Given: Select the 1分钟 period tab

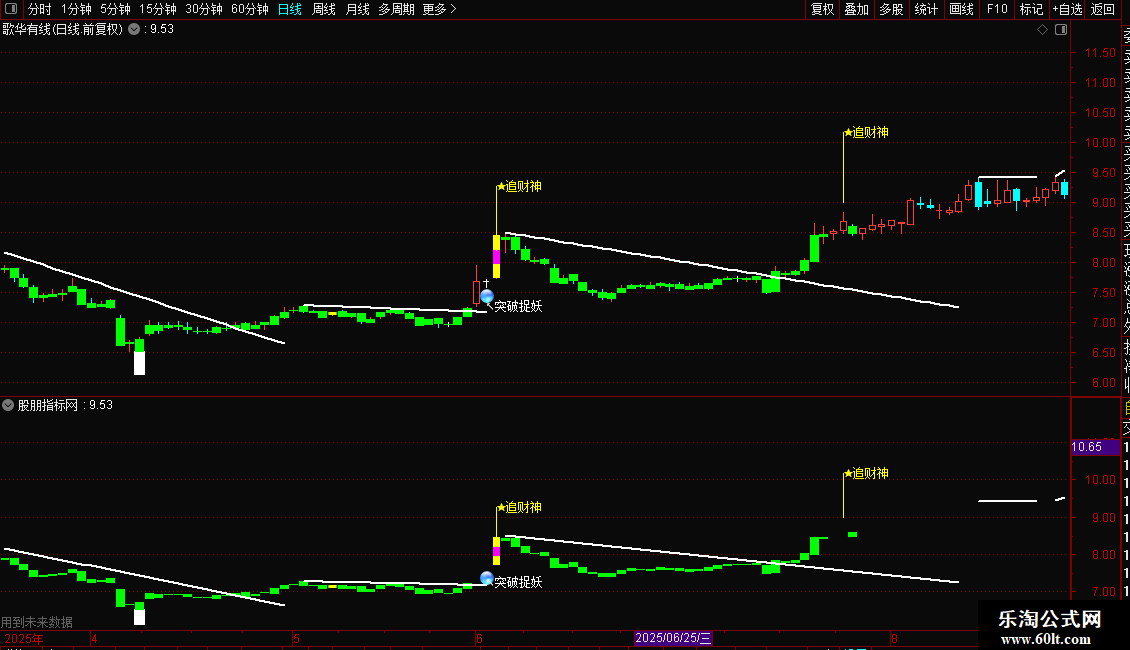Looking at the screenshot, I should click(x=76, y=9).
